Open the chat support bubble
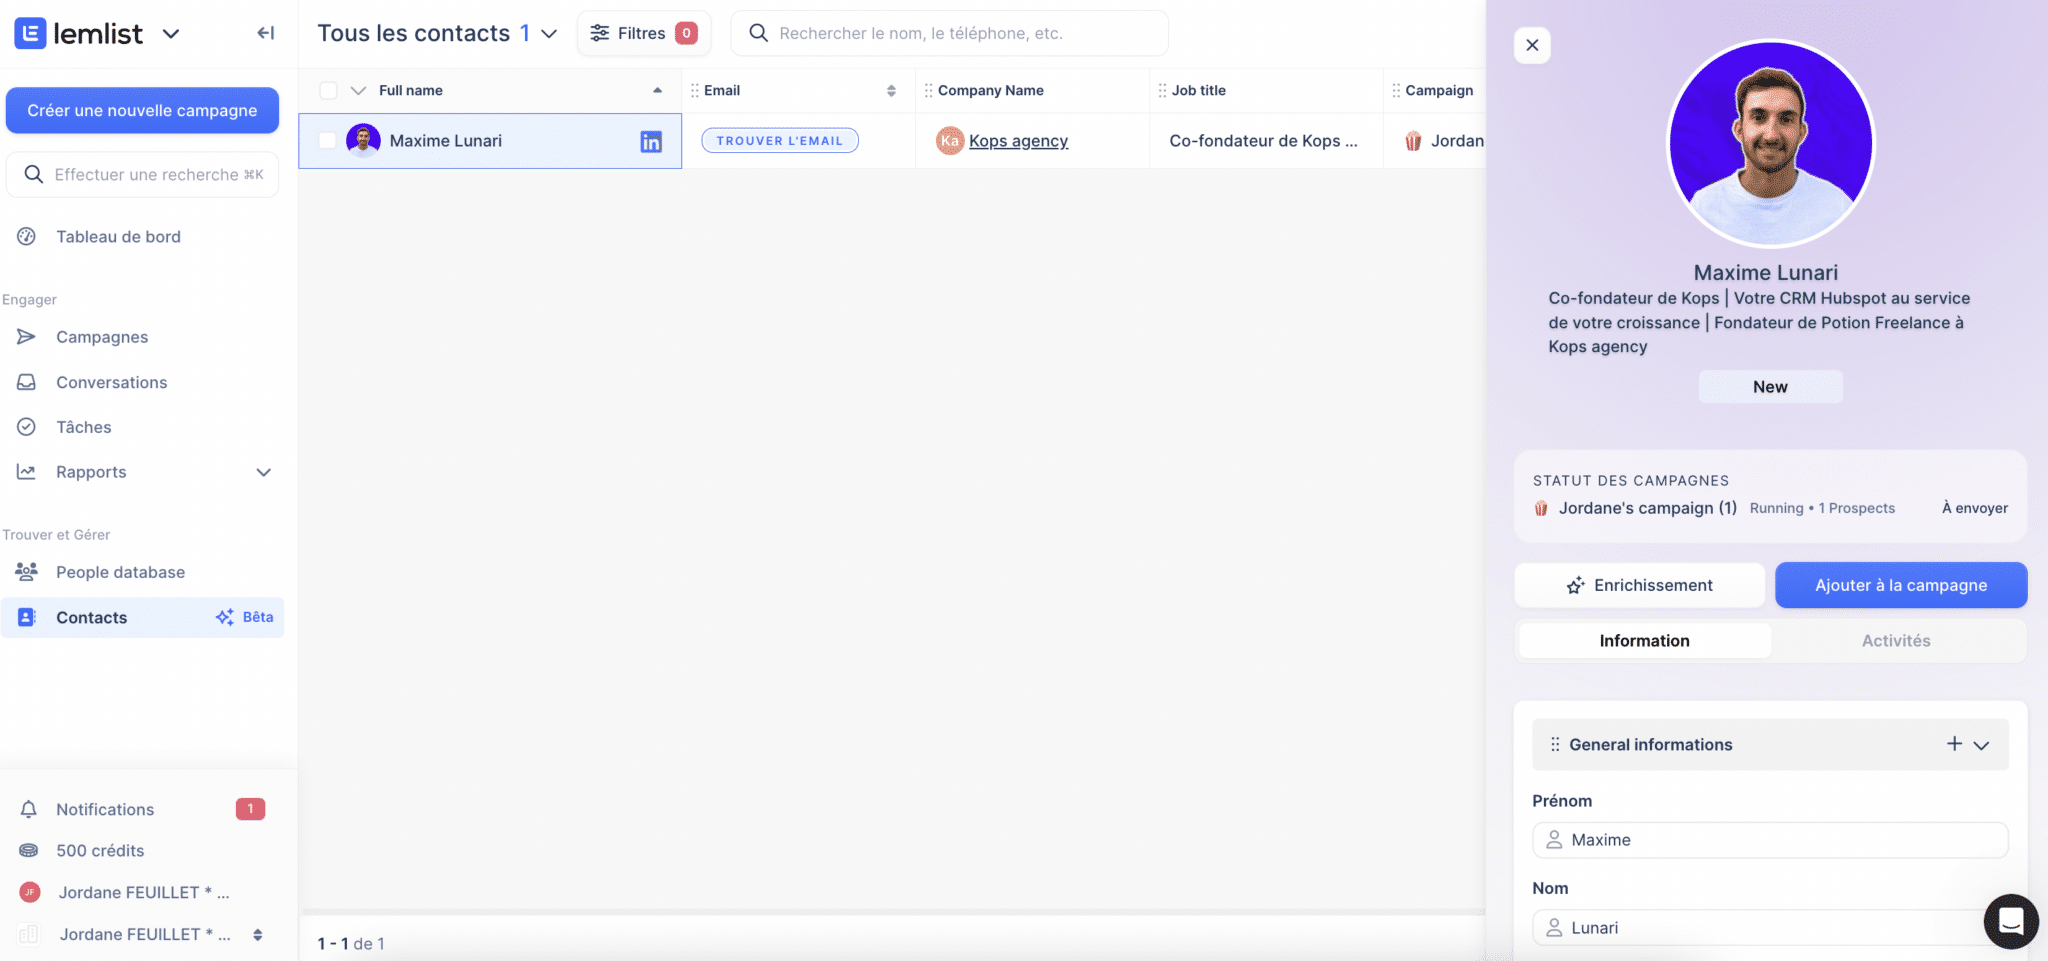2048x961 pixels. (x=2011, y=921)
